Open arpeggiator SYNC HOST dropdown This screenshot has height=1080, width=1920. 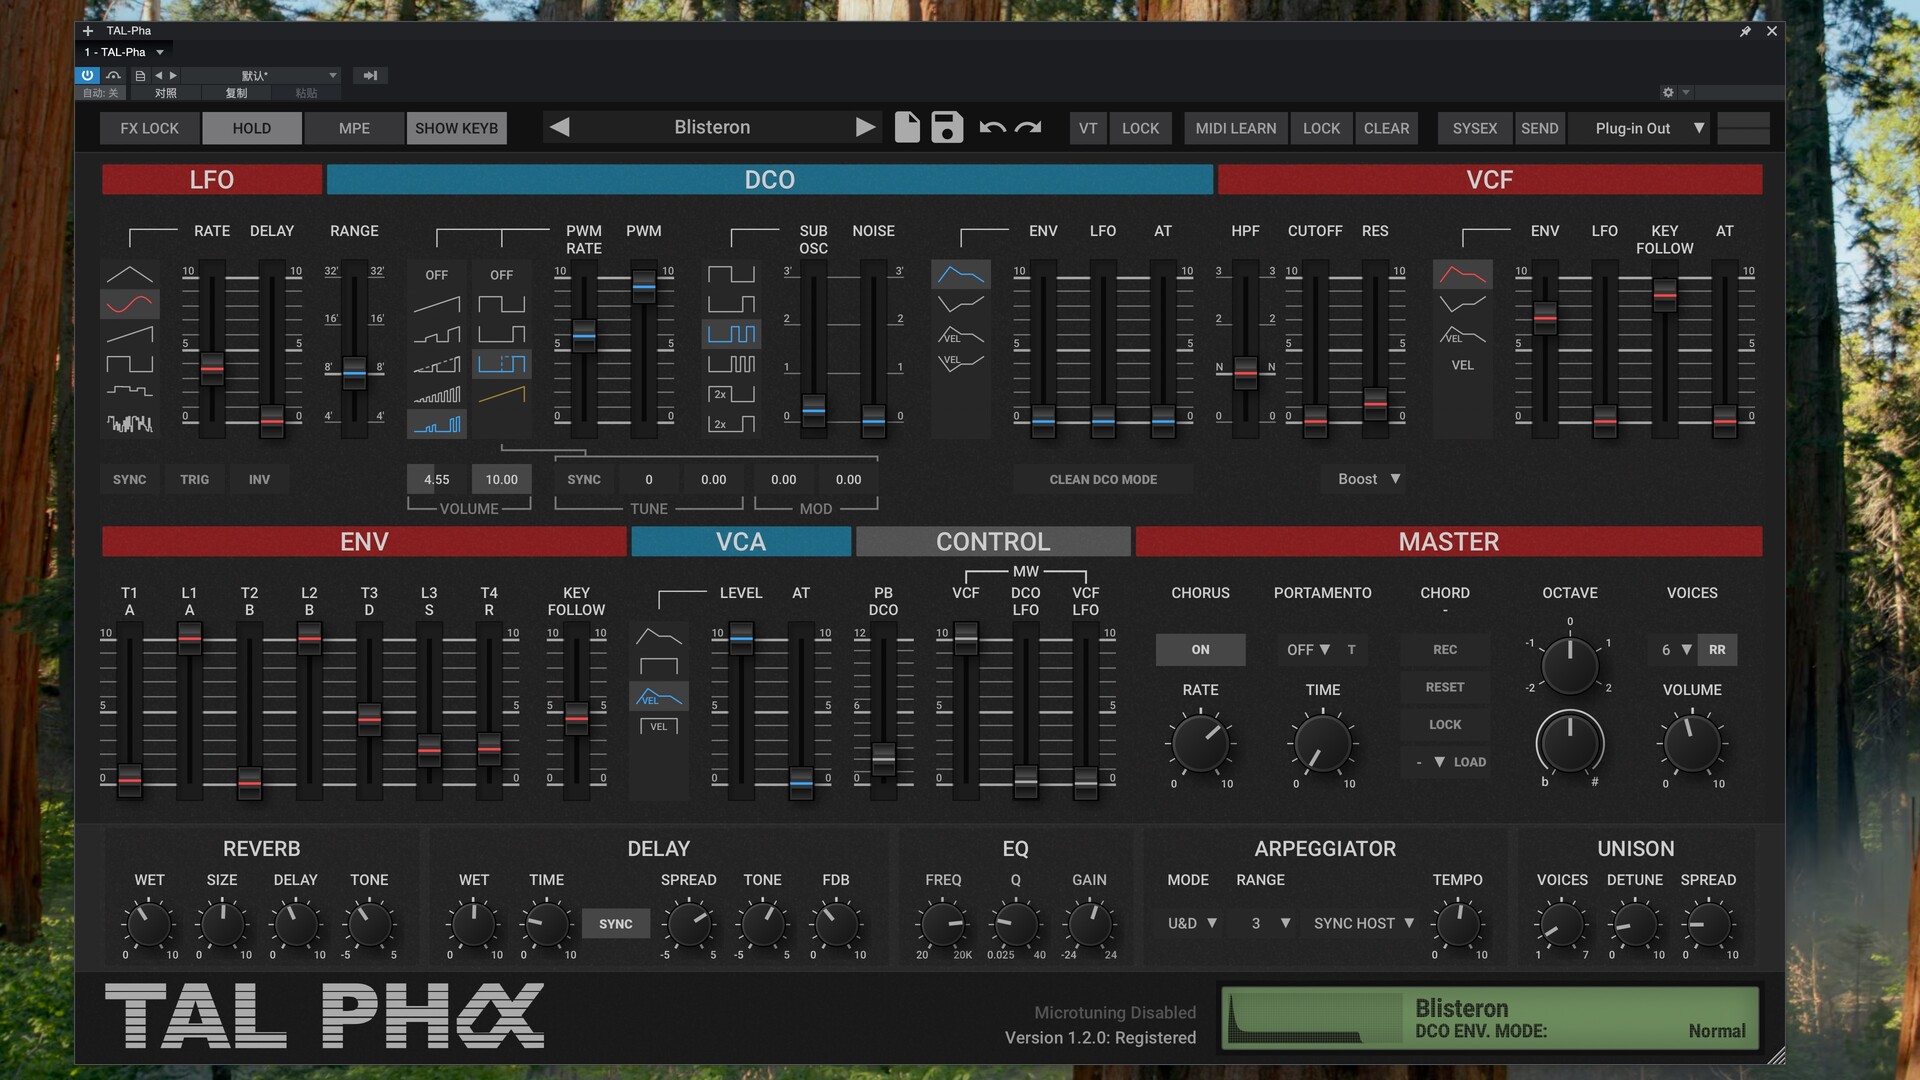(x=1364, y=923)
